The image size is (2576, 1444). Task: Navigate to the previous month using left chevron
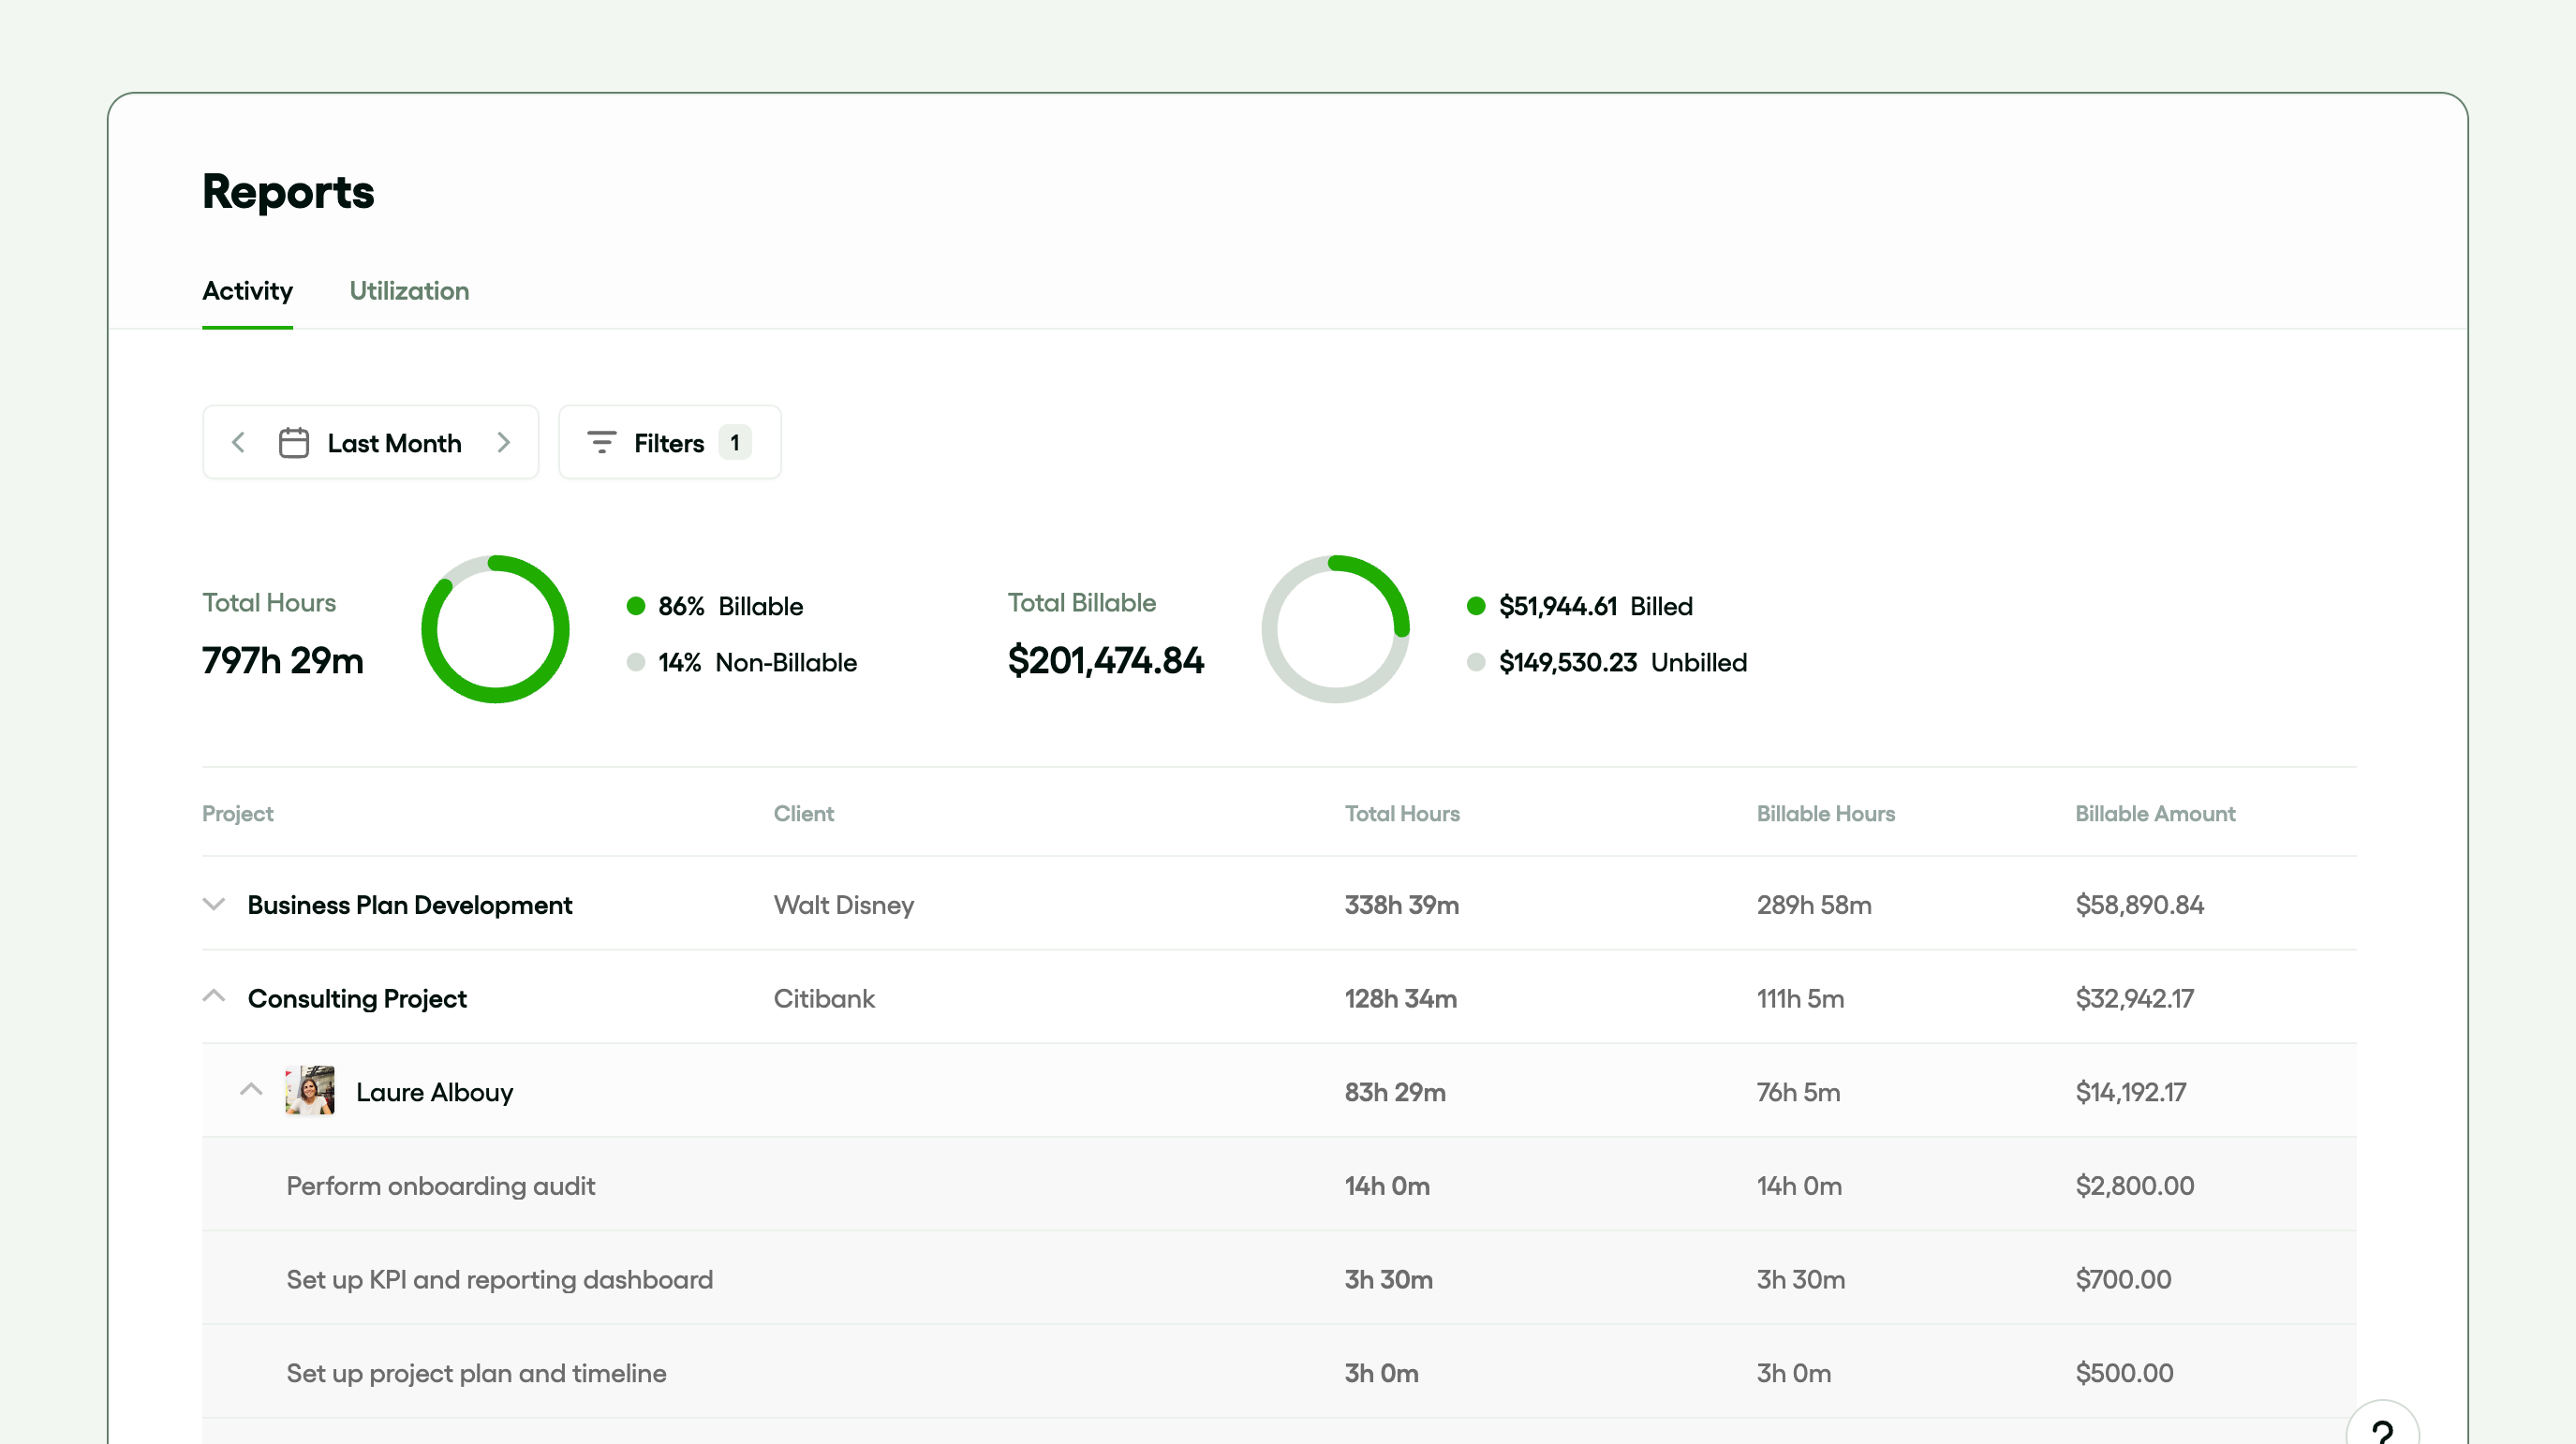click(238, 442)
